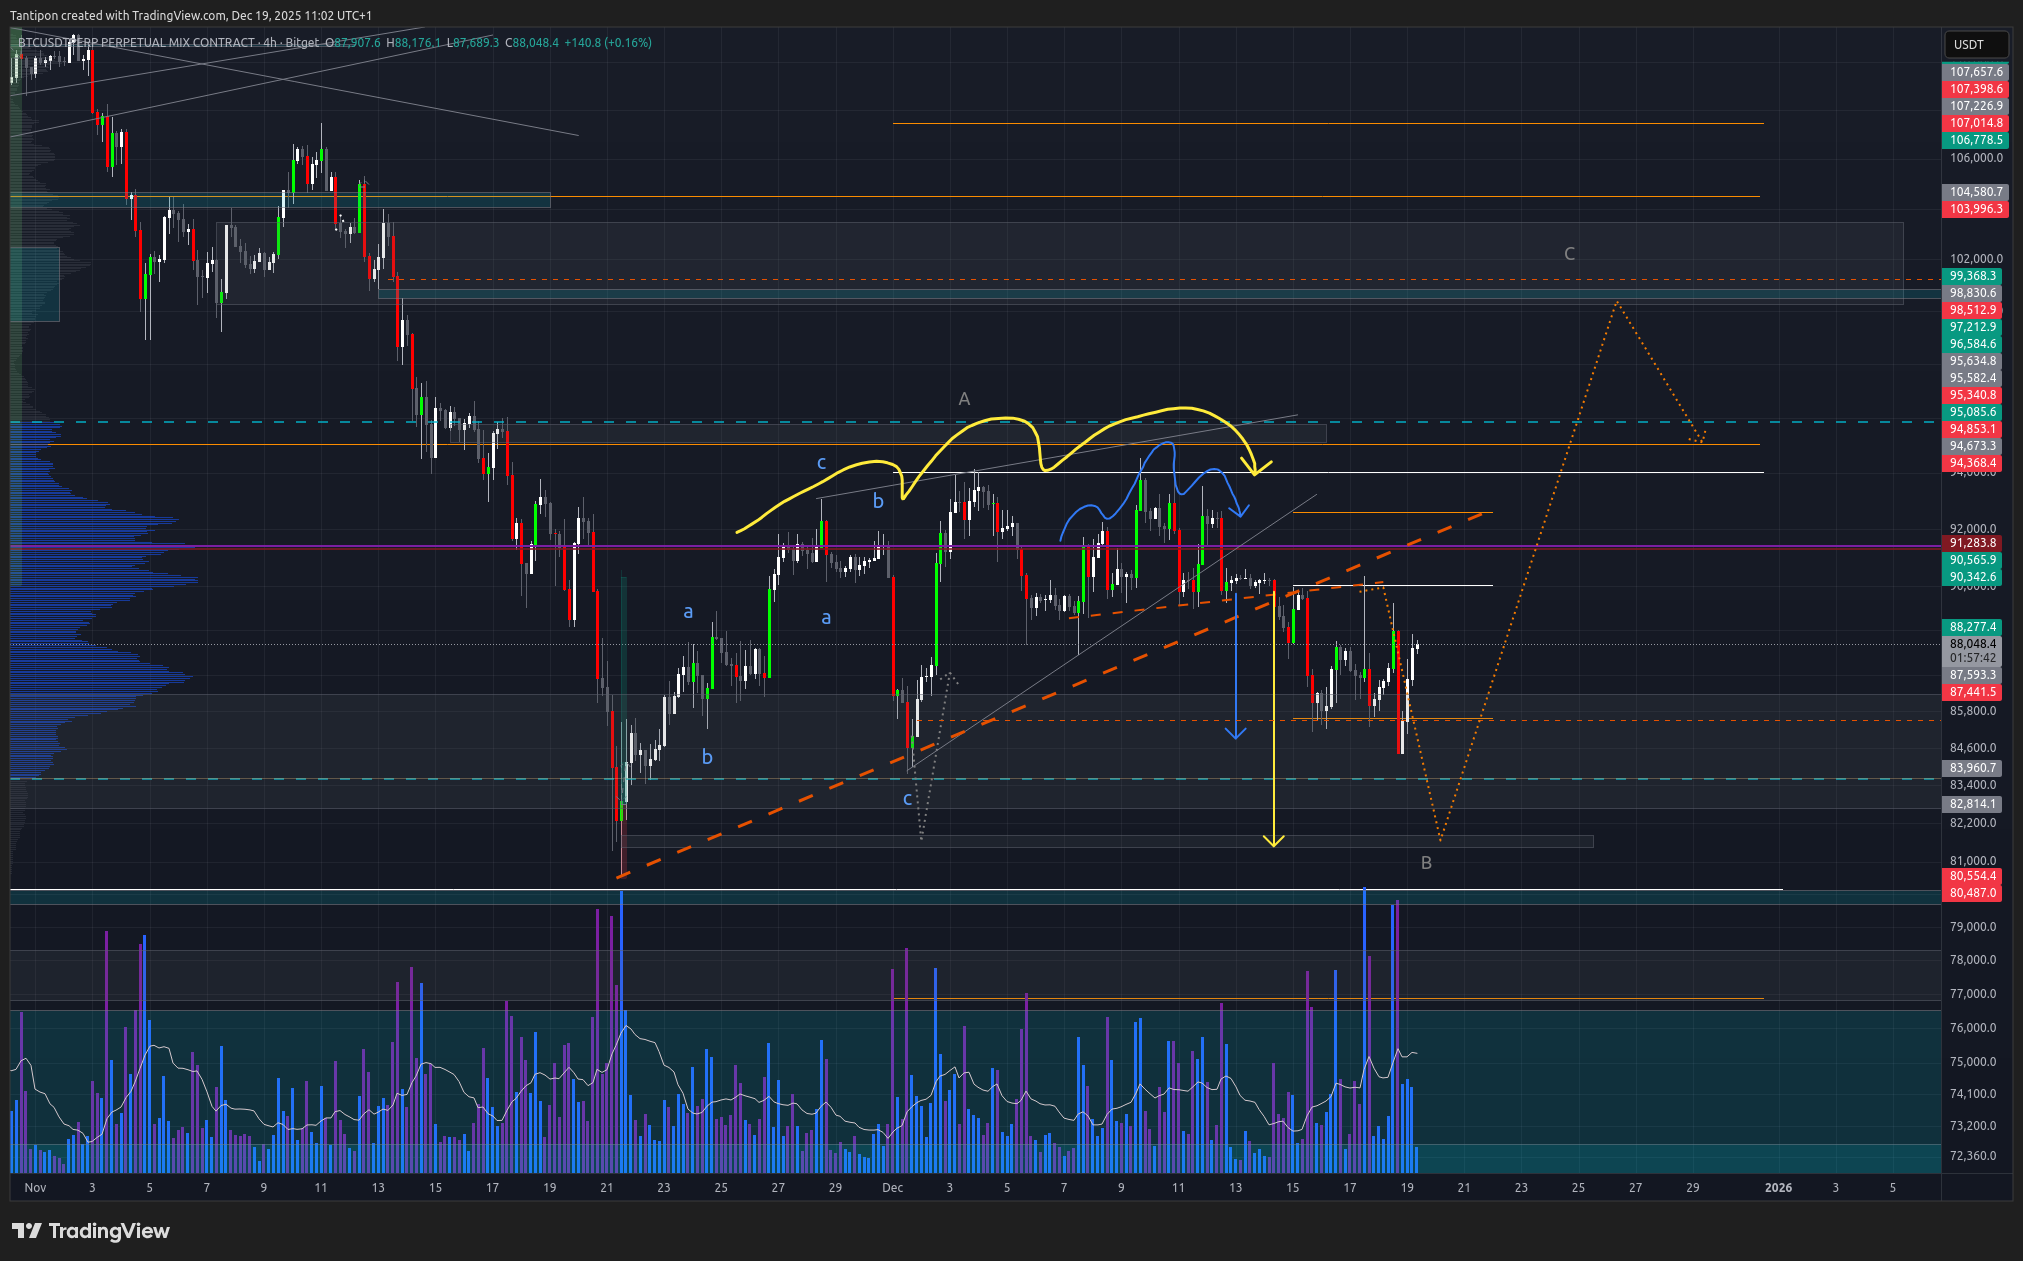This screenshot has width=2023, height=1261.
Task: Select the gray wave label C in the upper zone
Action: 1569,254
